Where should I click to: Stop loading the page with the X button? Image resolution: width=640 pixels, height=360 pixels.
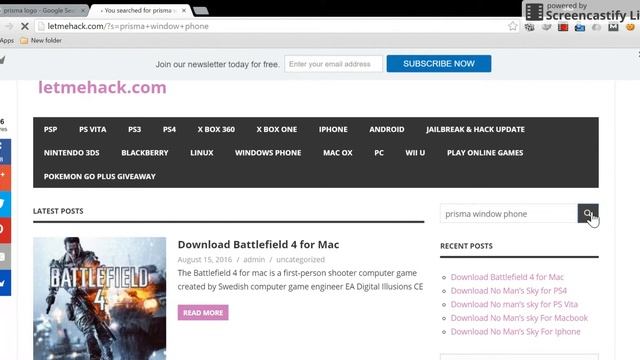[25, 27]
